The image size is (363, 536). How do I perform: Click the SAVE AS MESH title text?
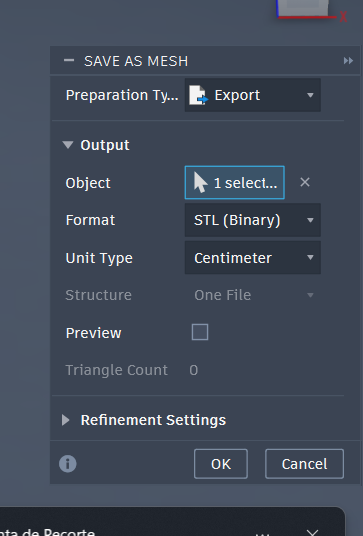(x=136, y=61)
